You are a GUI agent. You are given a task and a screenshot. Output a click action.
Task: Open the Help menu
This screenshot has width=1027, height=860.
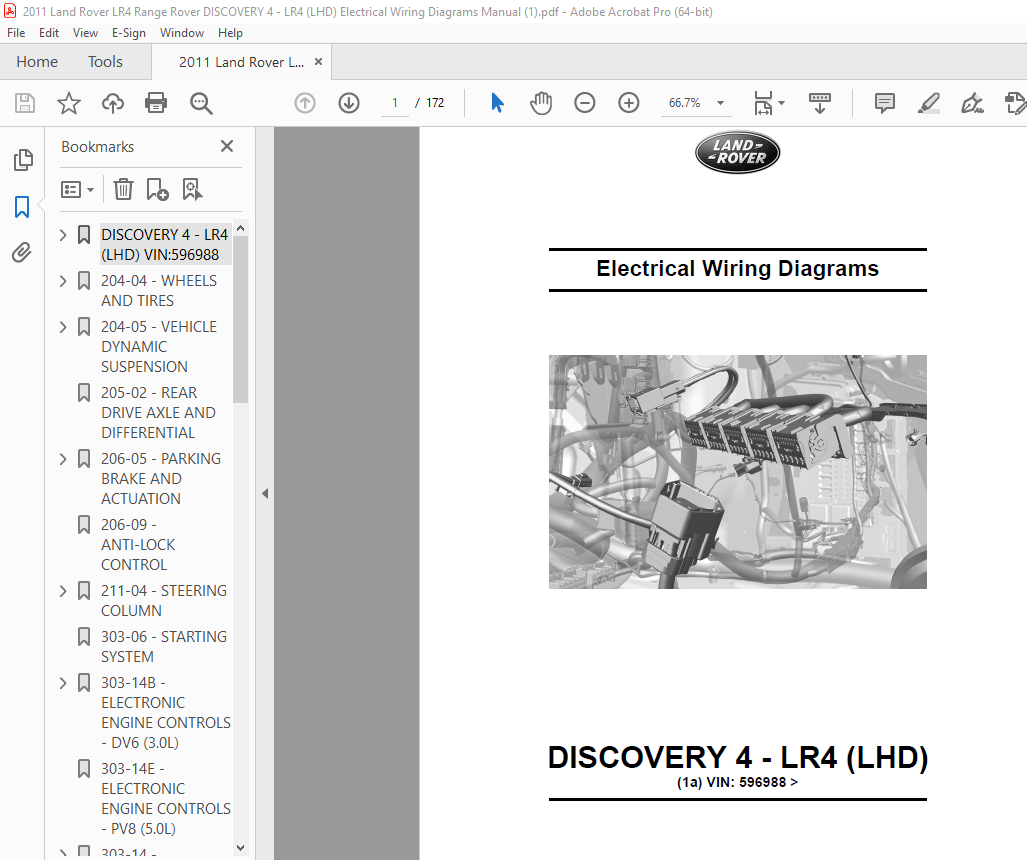[230, 33]
